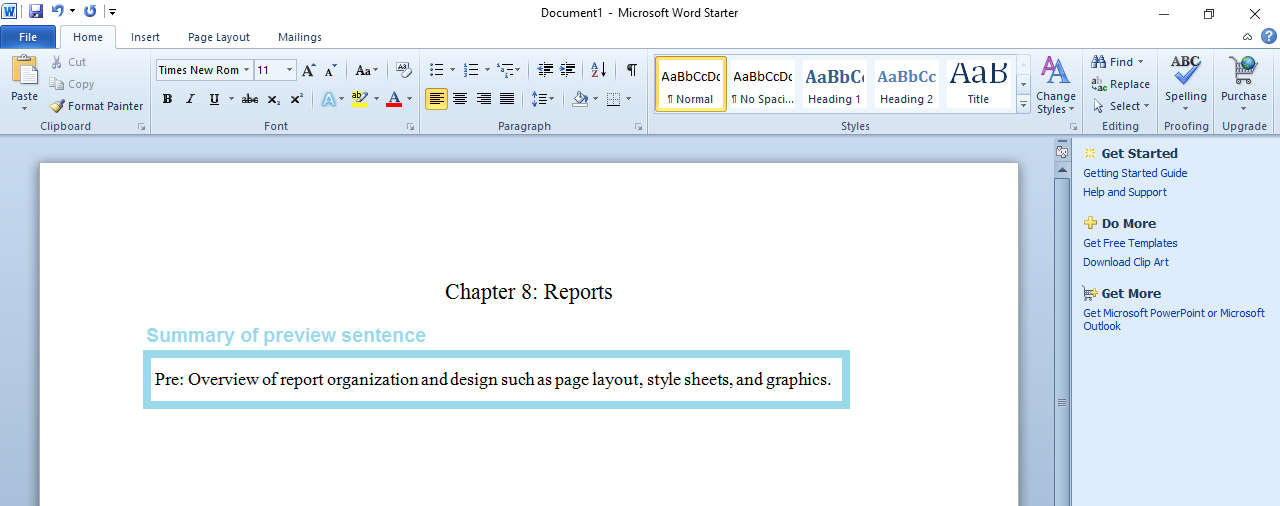Screen dimensions: 1280x506
Task: Select the Sort A-Z icon
Action: click(x=598, y=70)
